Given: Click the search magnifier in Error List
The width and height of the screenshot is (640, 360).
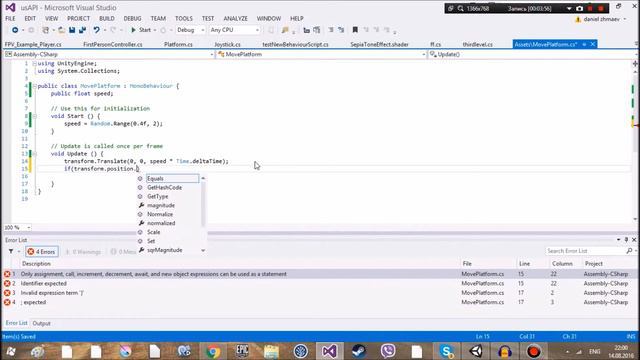Looking at the screenshot, I should (x=629, y=251).
